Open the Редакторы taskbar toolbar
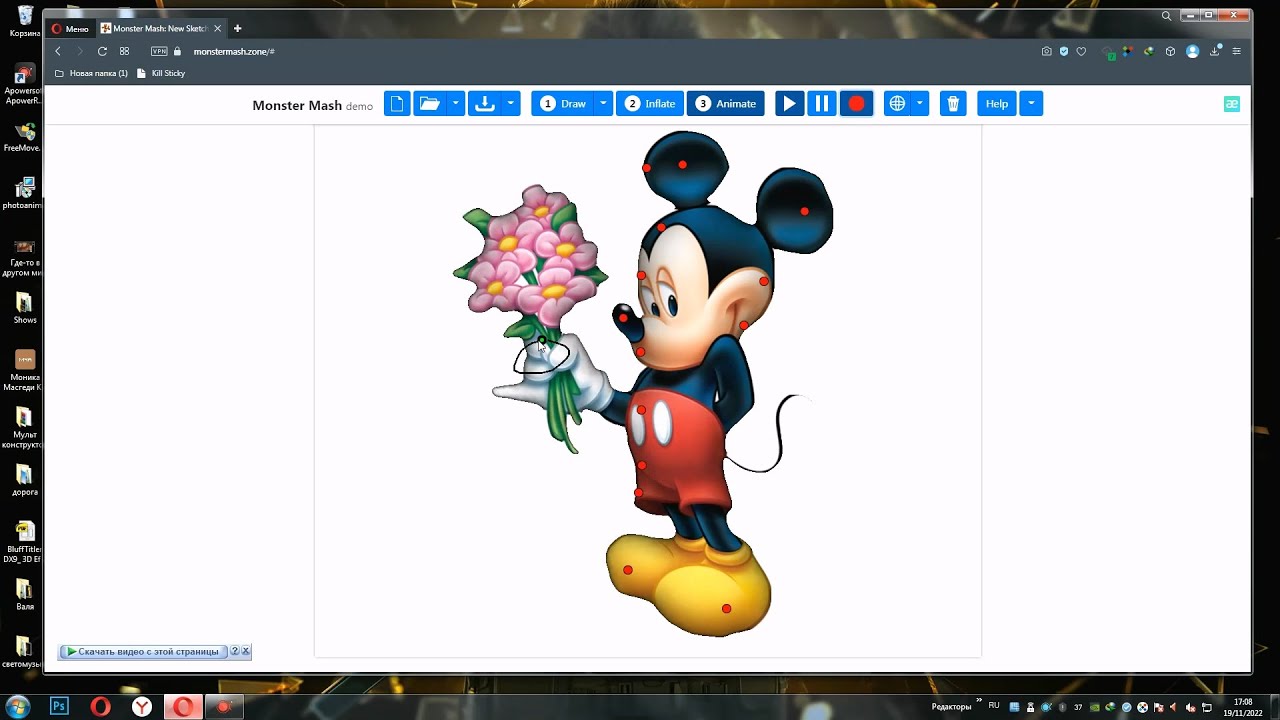Image resolution: width=1280 pixels, height=720 pixels. coord(951,707)
